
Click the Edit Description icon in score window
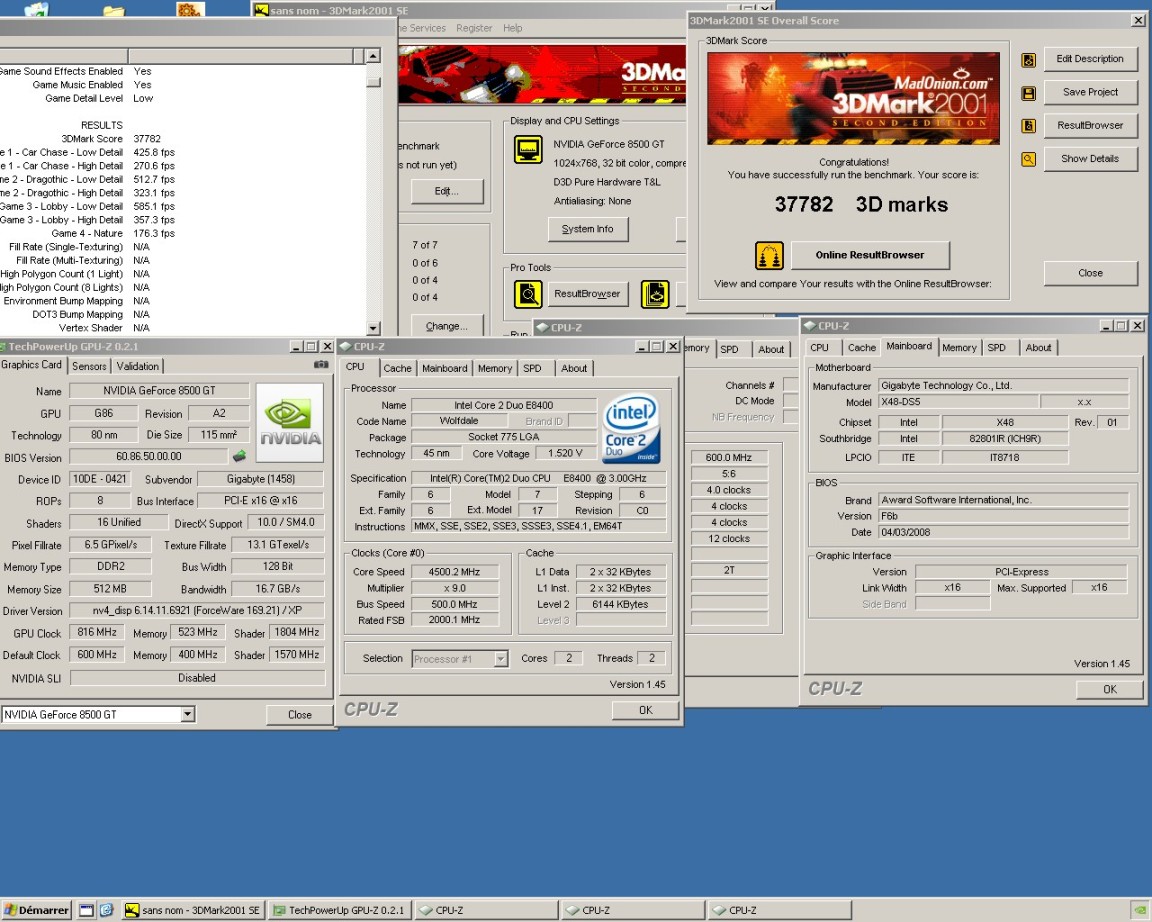coord(1029,60)
